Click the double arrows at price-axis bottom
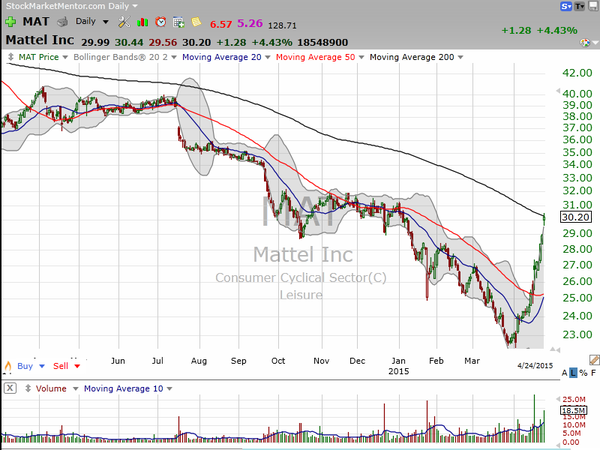600x450 pixels. [x=555, y=349]
